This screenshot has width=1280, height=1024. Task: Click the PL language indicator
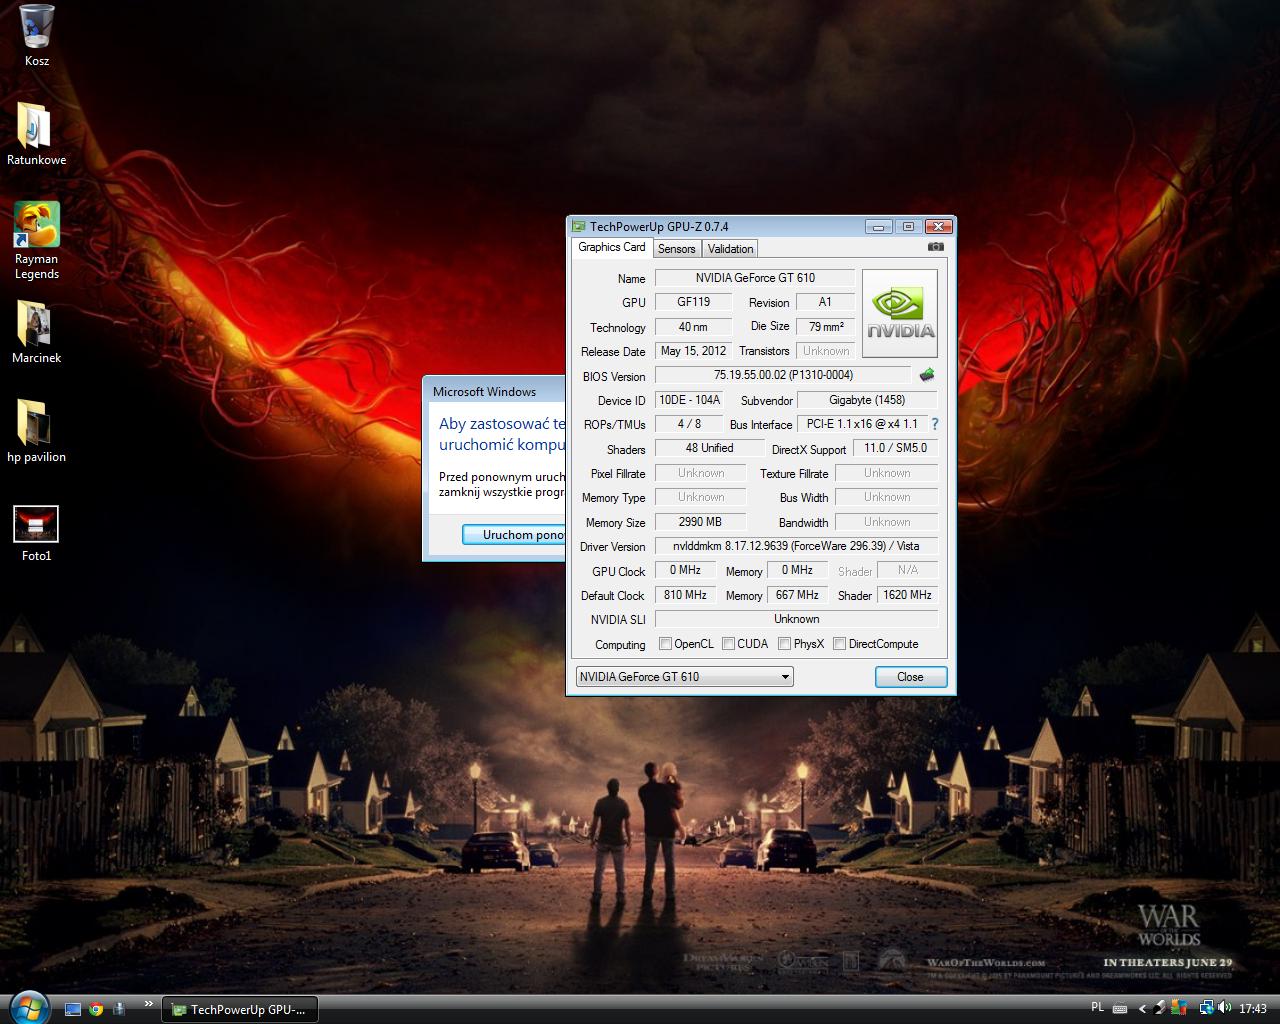(x=1097, y=1007)
